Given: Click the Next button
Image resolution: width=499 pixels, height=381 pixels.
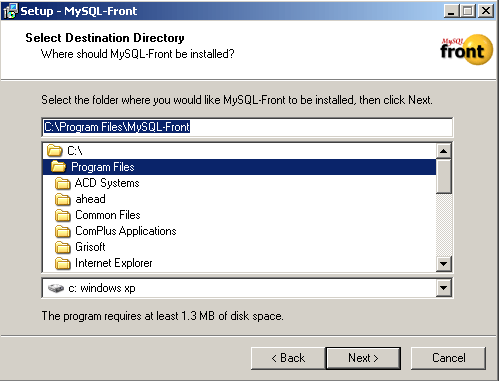Looking at the screenshot, I should pyautogui.click(x=363, y=358).
